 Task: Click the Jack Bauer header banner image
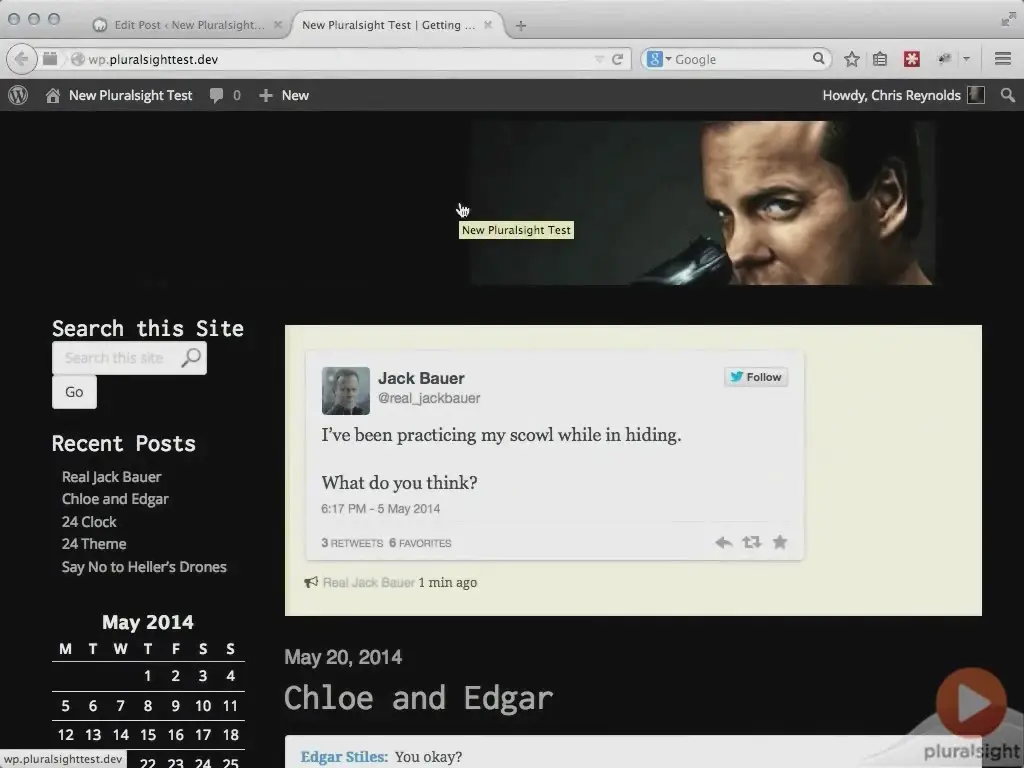703,202
